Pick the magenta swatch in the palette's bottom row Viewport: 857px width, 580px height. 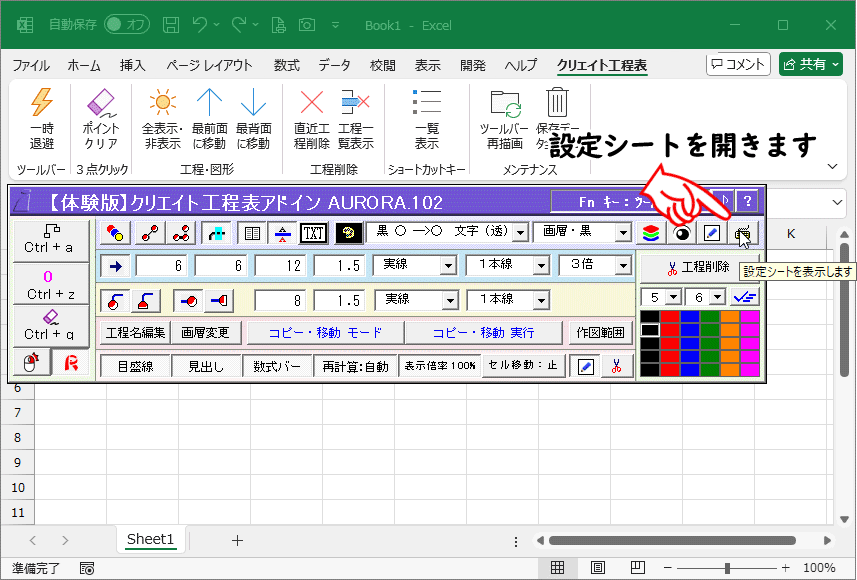[x=750, y=370]
